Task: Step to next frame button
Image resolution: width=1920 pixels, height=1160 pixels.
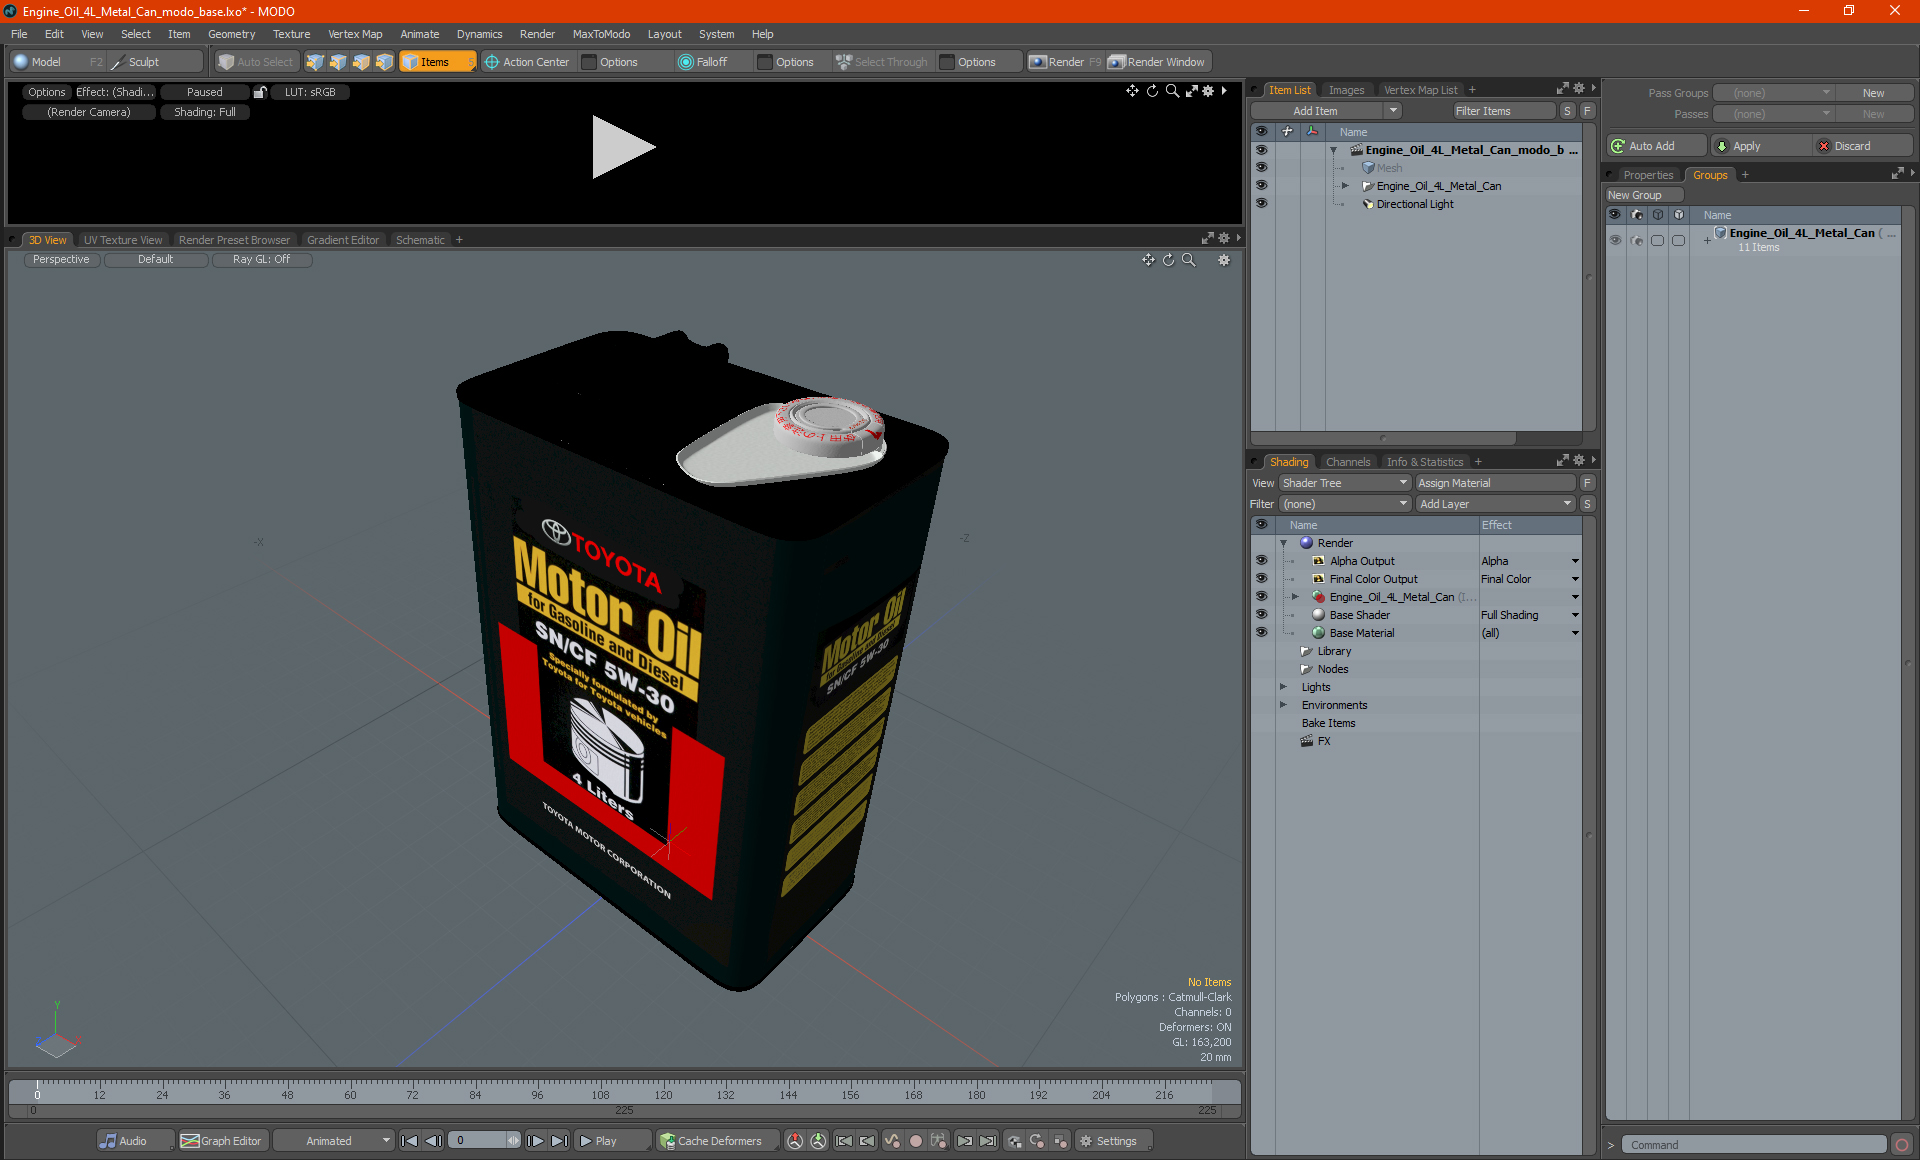Action: pyautogui.click(x=535, y=1141)
